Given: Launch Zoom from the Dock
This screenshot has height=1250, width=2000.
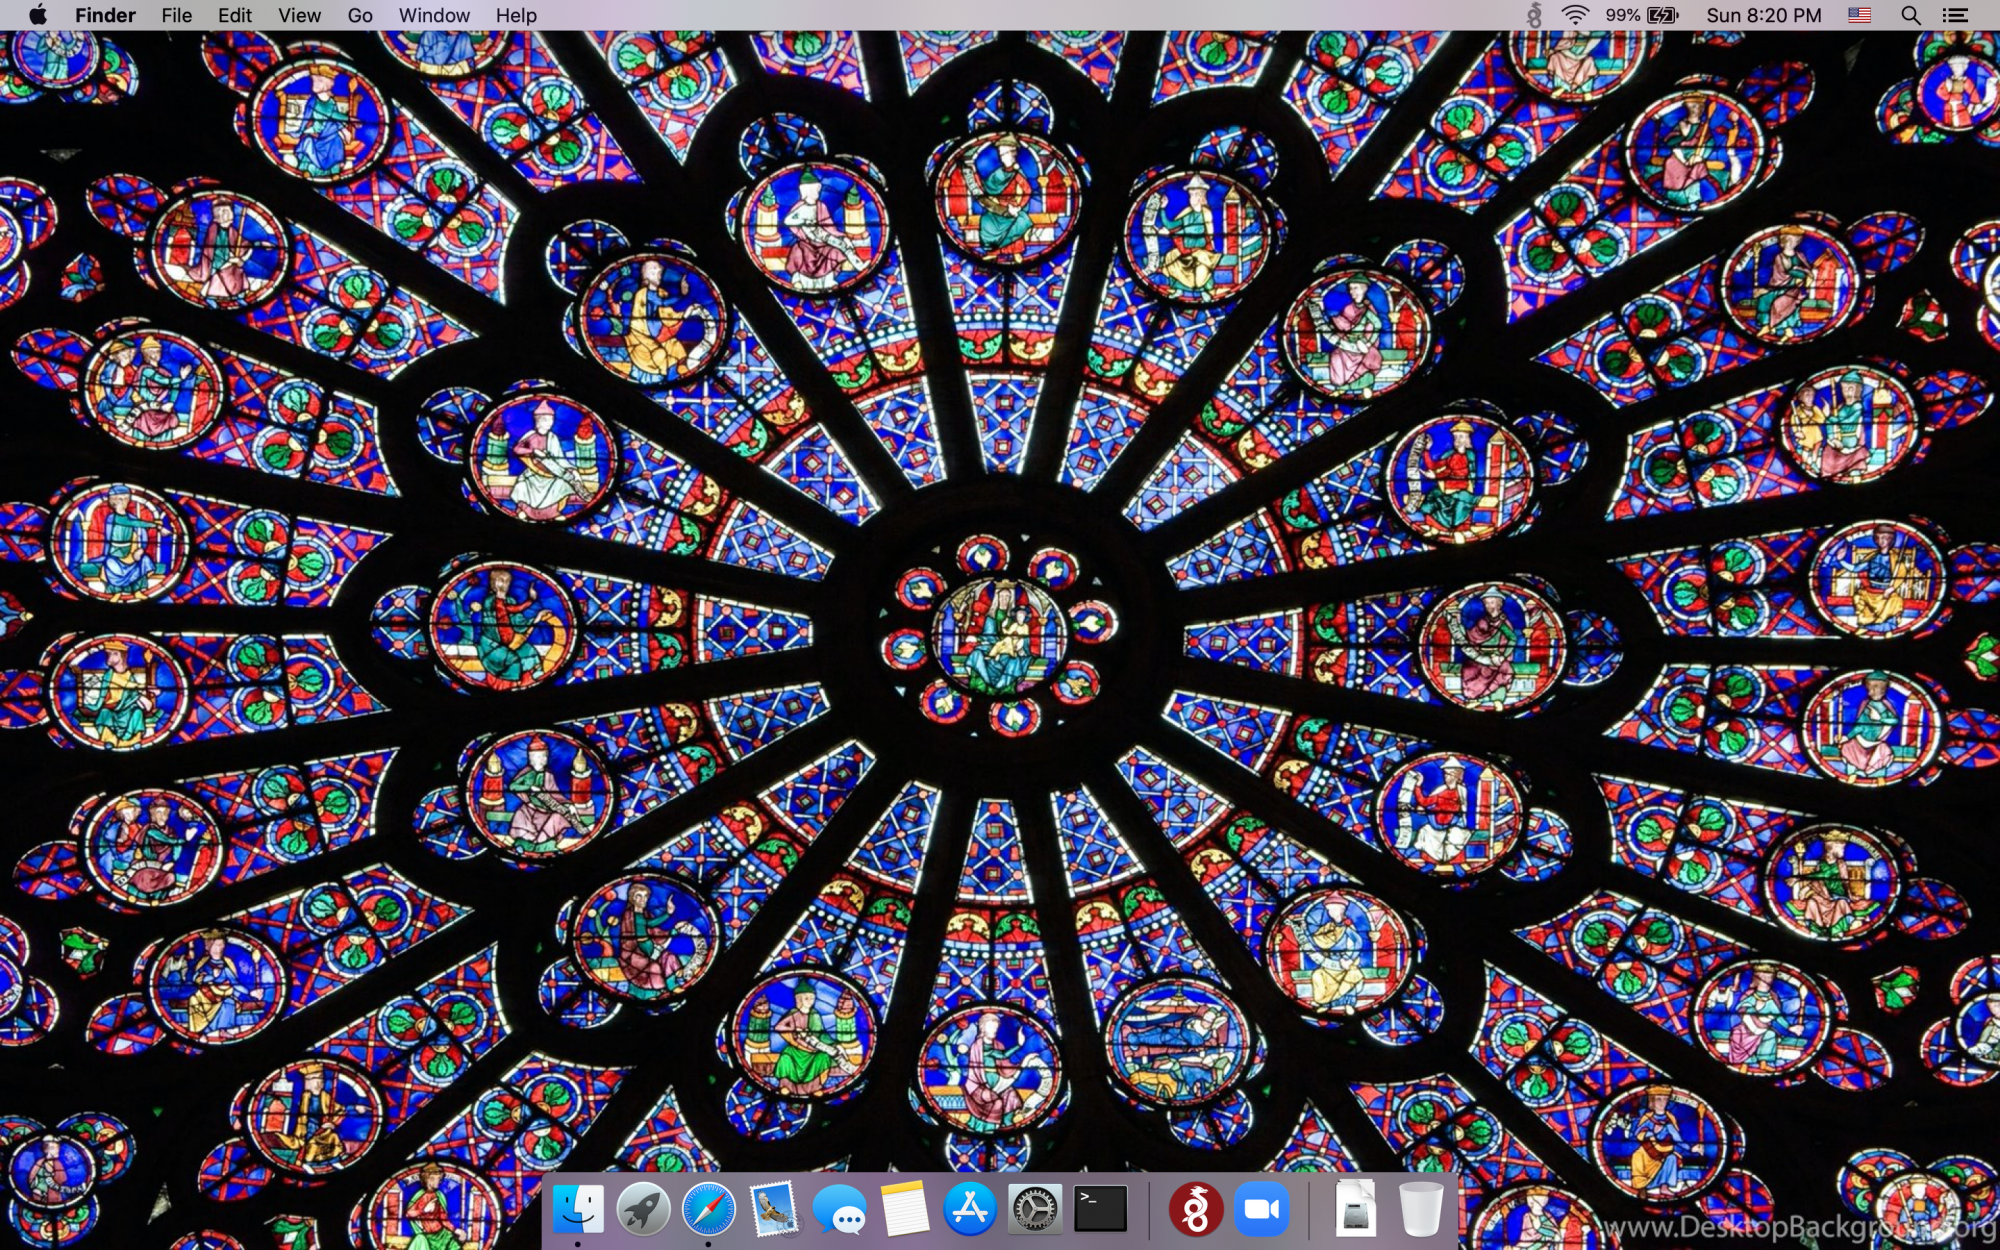Looking at the screenshot, I should (x=1262, y=1209).
